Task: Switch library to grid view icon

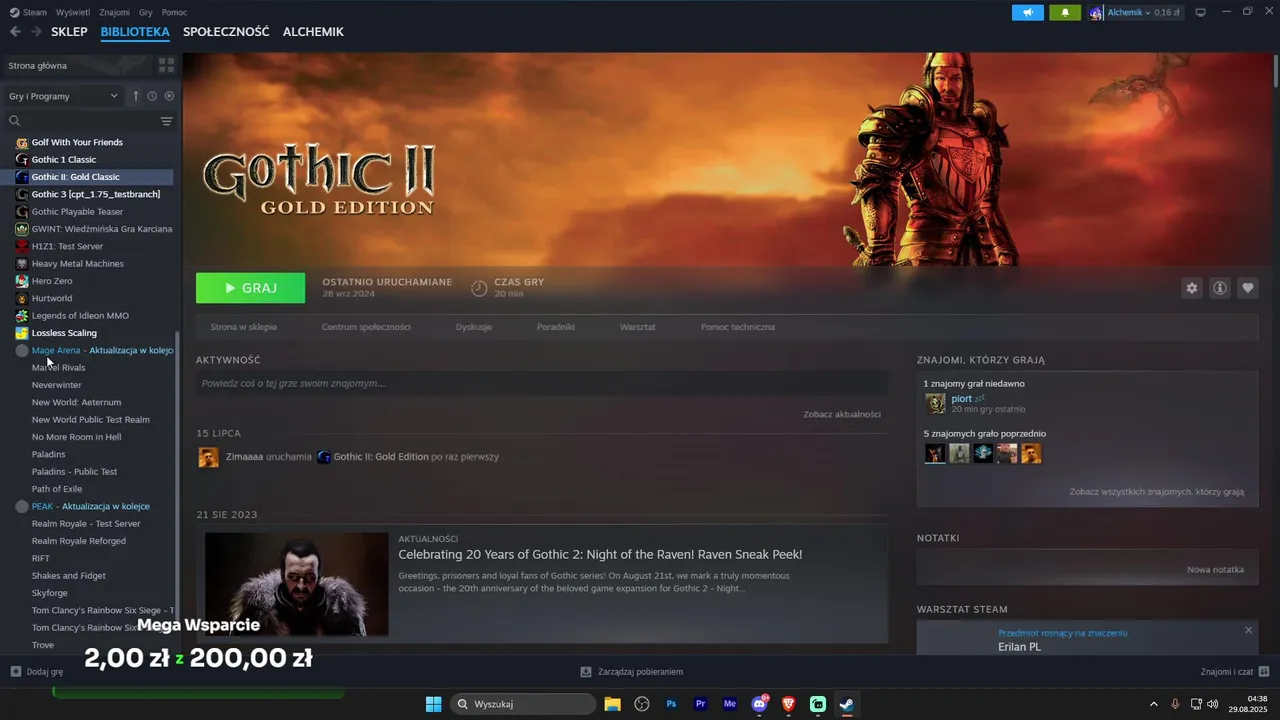Action: pyautogui.click(x=166, y=65)
